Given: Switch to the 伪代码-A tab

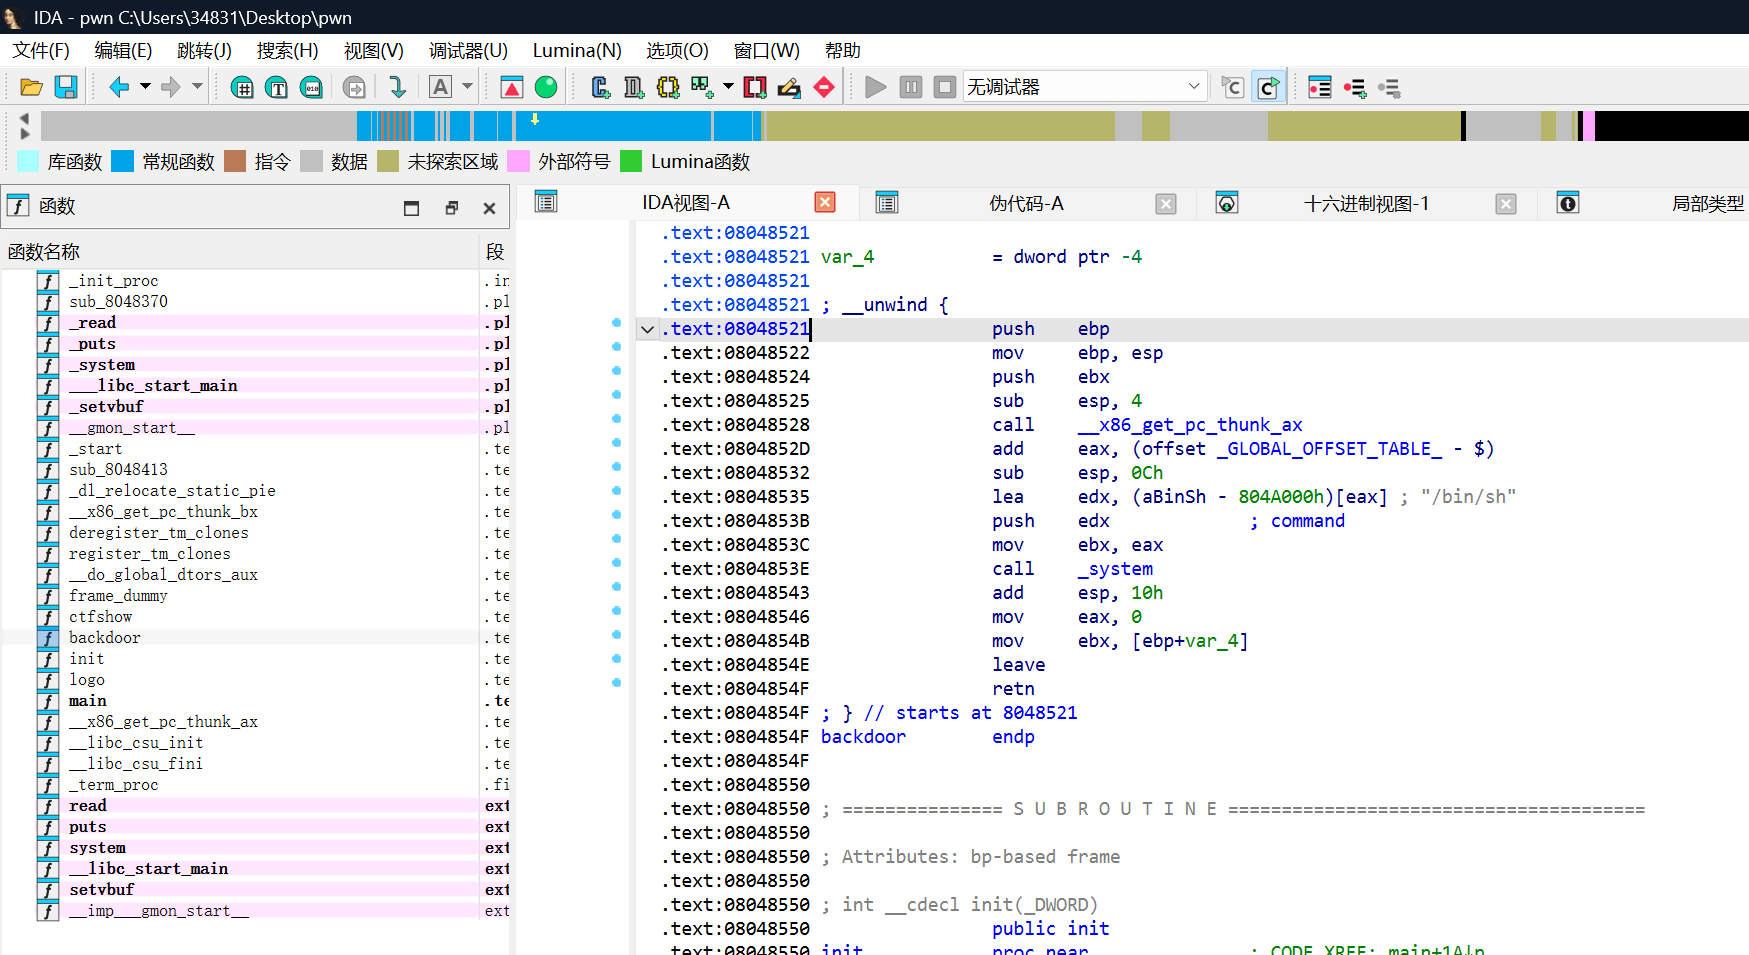Looking at the screenshot, I should point(1026,203).
